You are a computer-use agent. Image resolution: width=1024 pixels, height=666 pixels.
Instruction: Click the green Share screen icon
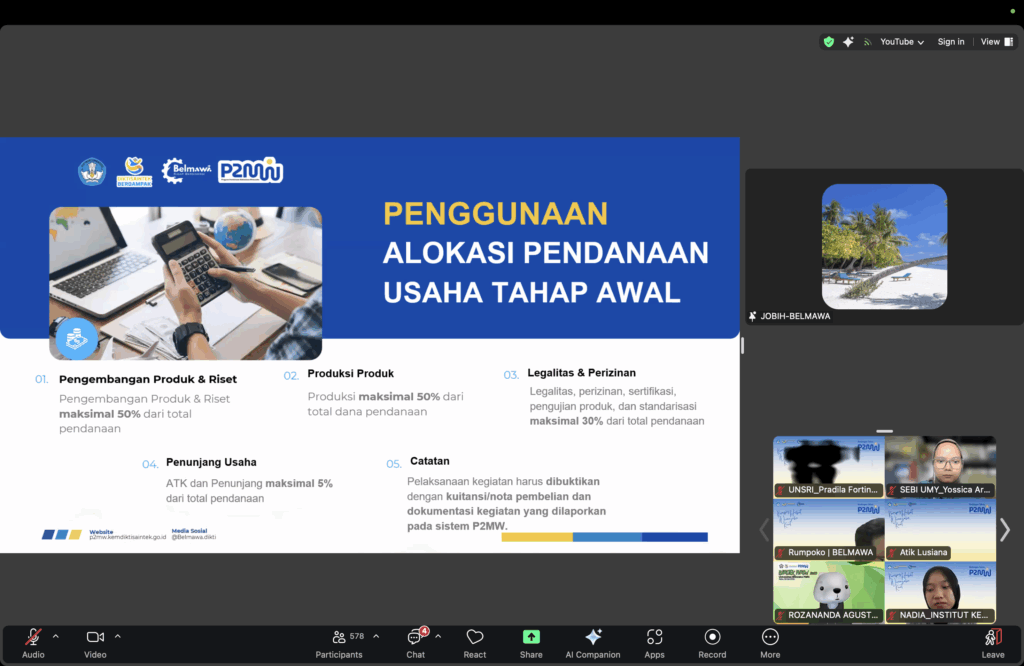point(531,637)
